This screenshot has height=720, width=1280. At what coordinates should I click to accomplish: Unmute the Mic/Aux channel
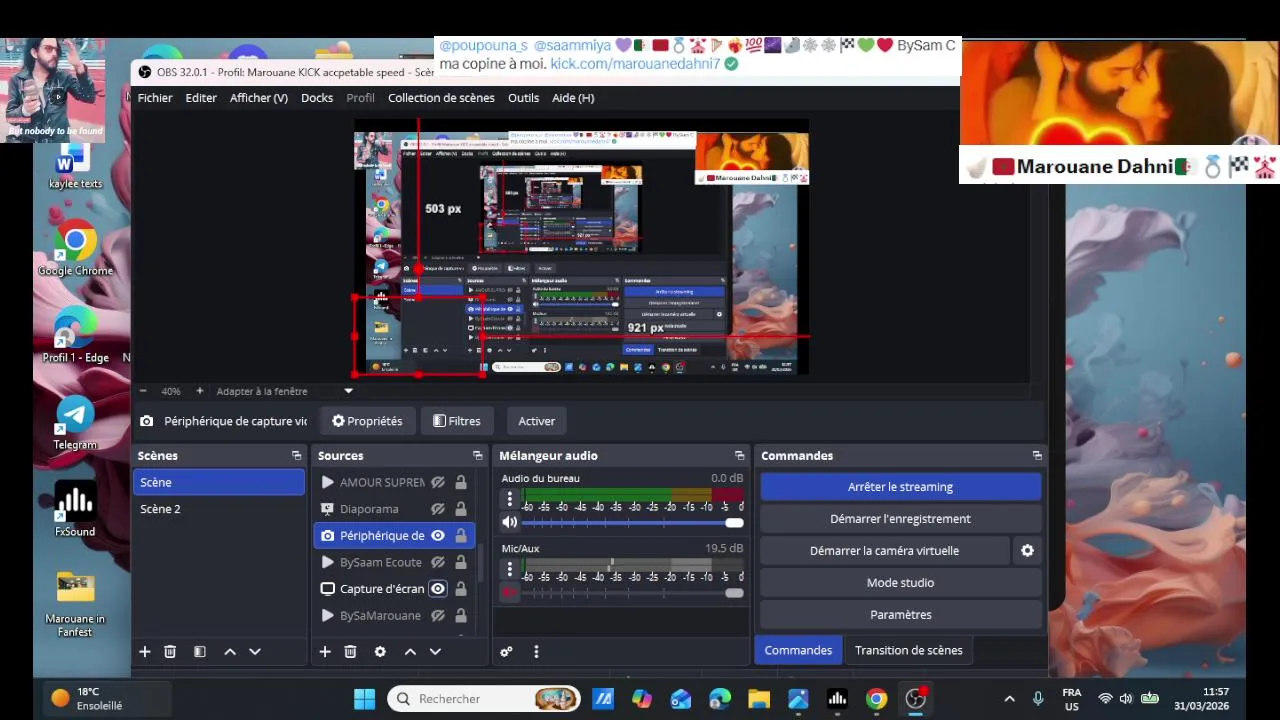(510, 593)
